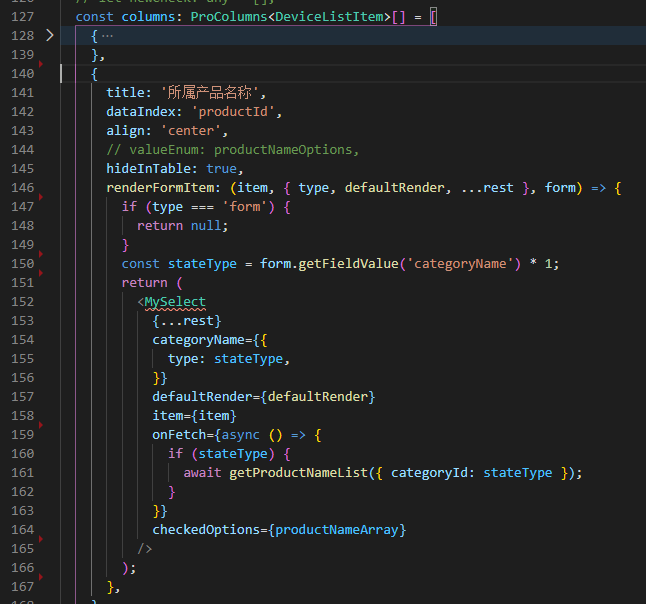Screen dimensions: 646x604
Task: Click the hideInTable property name
Action: [x=149, y=169]
